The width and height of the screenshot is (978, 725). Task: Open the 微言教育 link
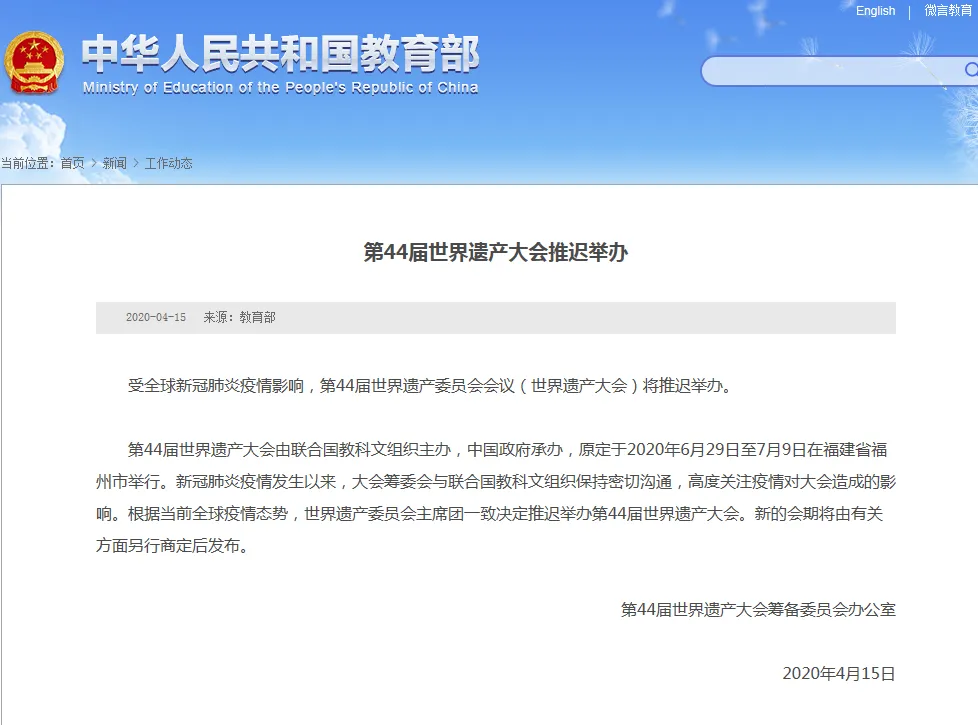point(947,11)
